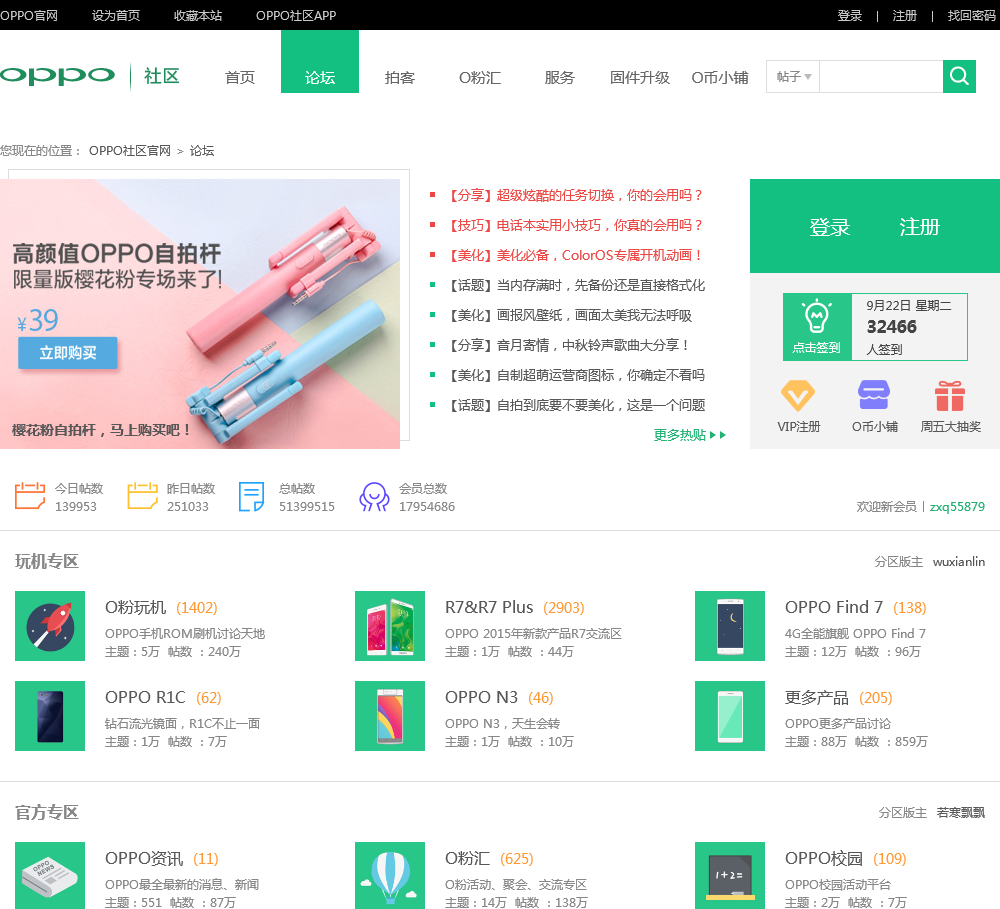
Task: Click 登录 in the top black bar
Action: tap(849, 15)
